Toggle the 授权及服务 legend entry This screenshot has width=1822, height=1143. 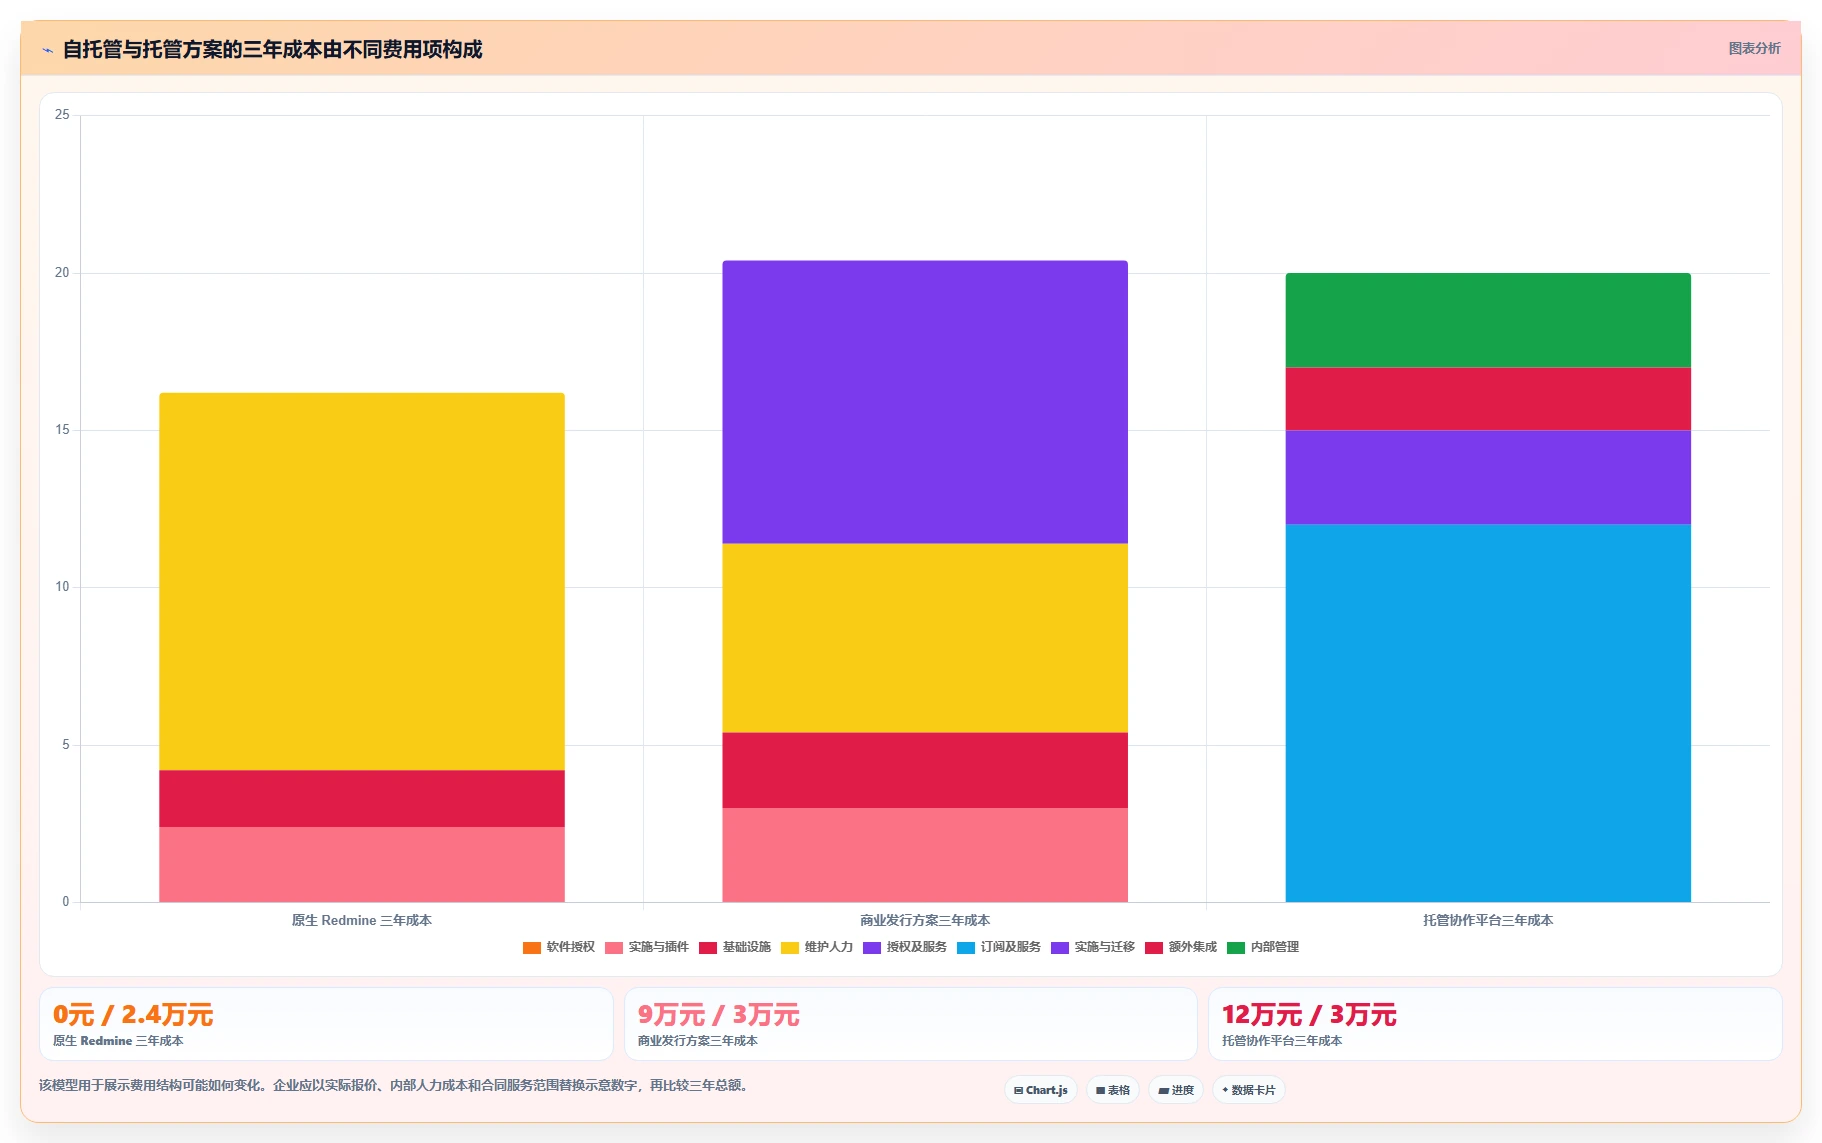(905, 947)
